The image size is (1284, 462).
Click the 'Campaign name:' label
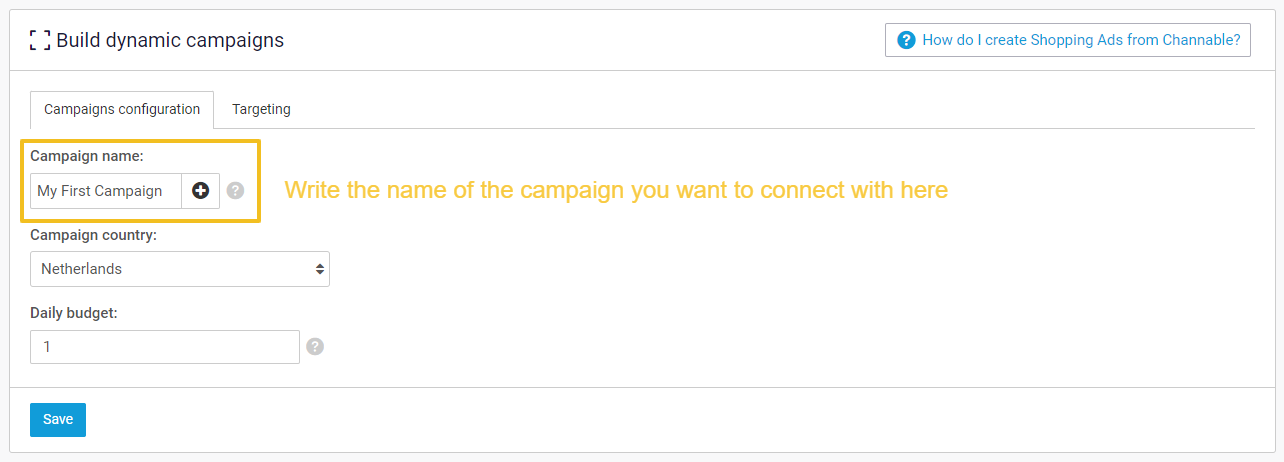87,156
